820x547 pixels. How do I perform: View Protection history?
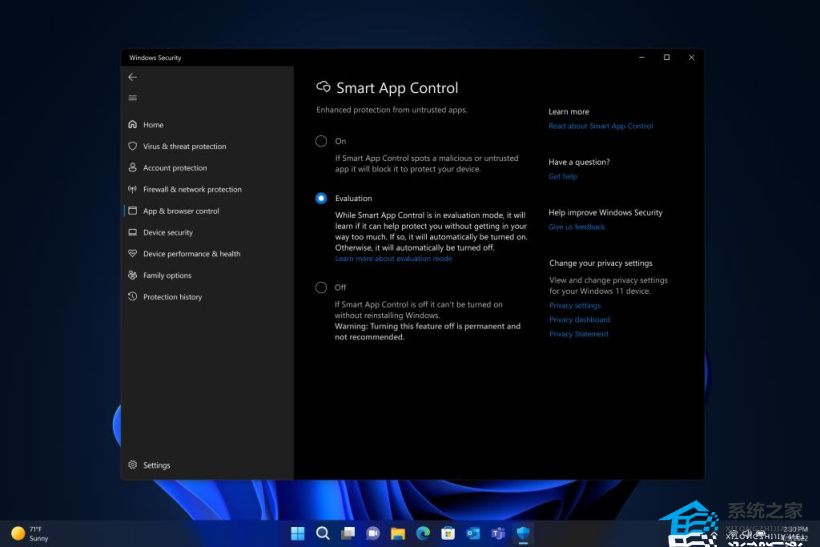coord(172,297)
